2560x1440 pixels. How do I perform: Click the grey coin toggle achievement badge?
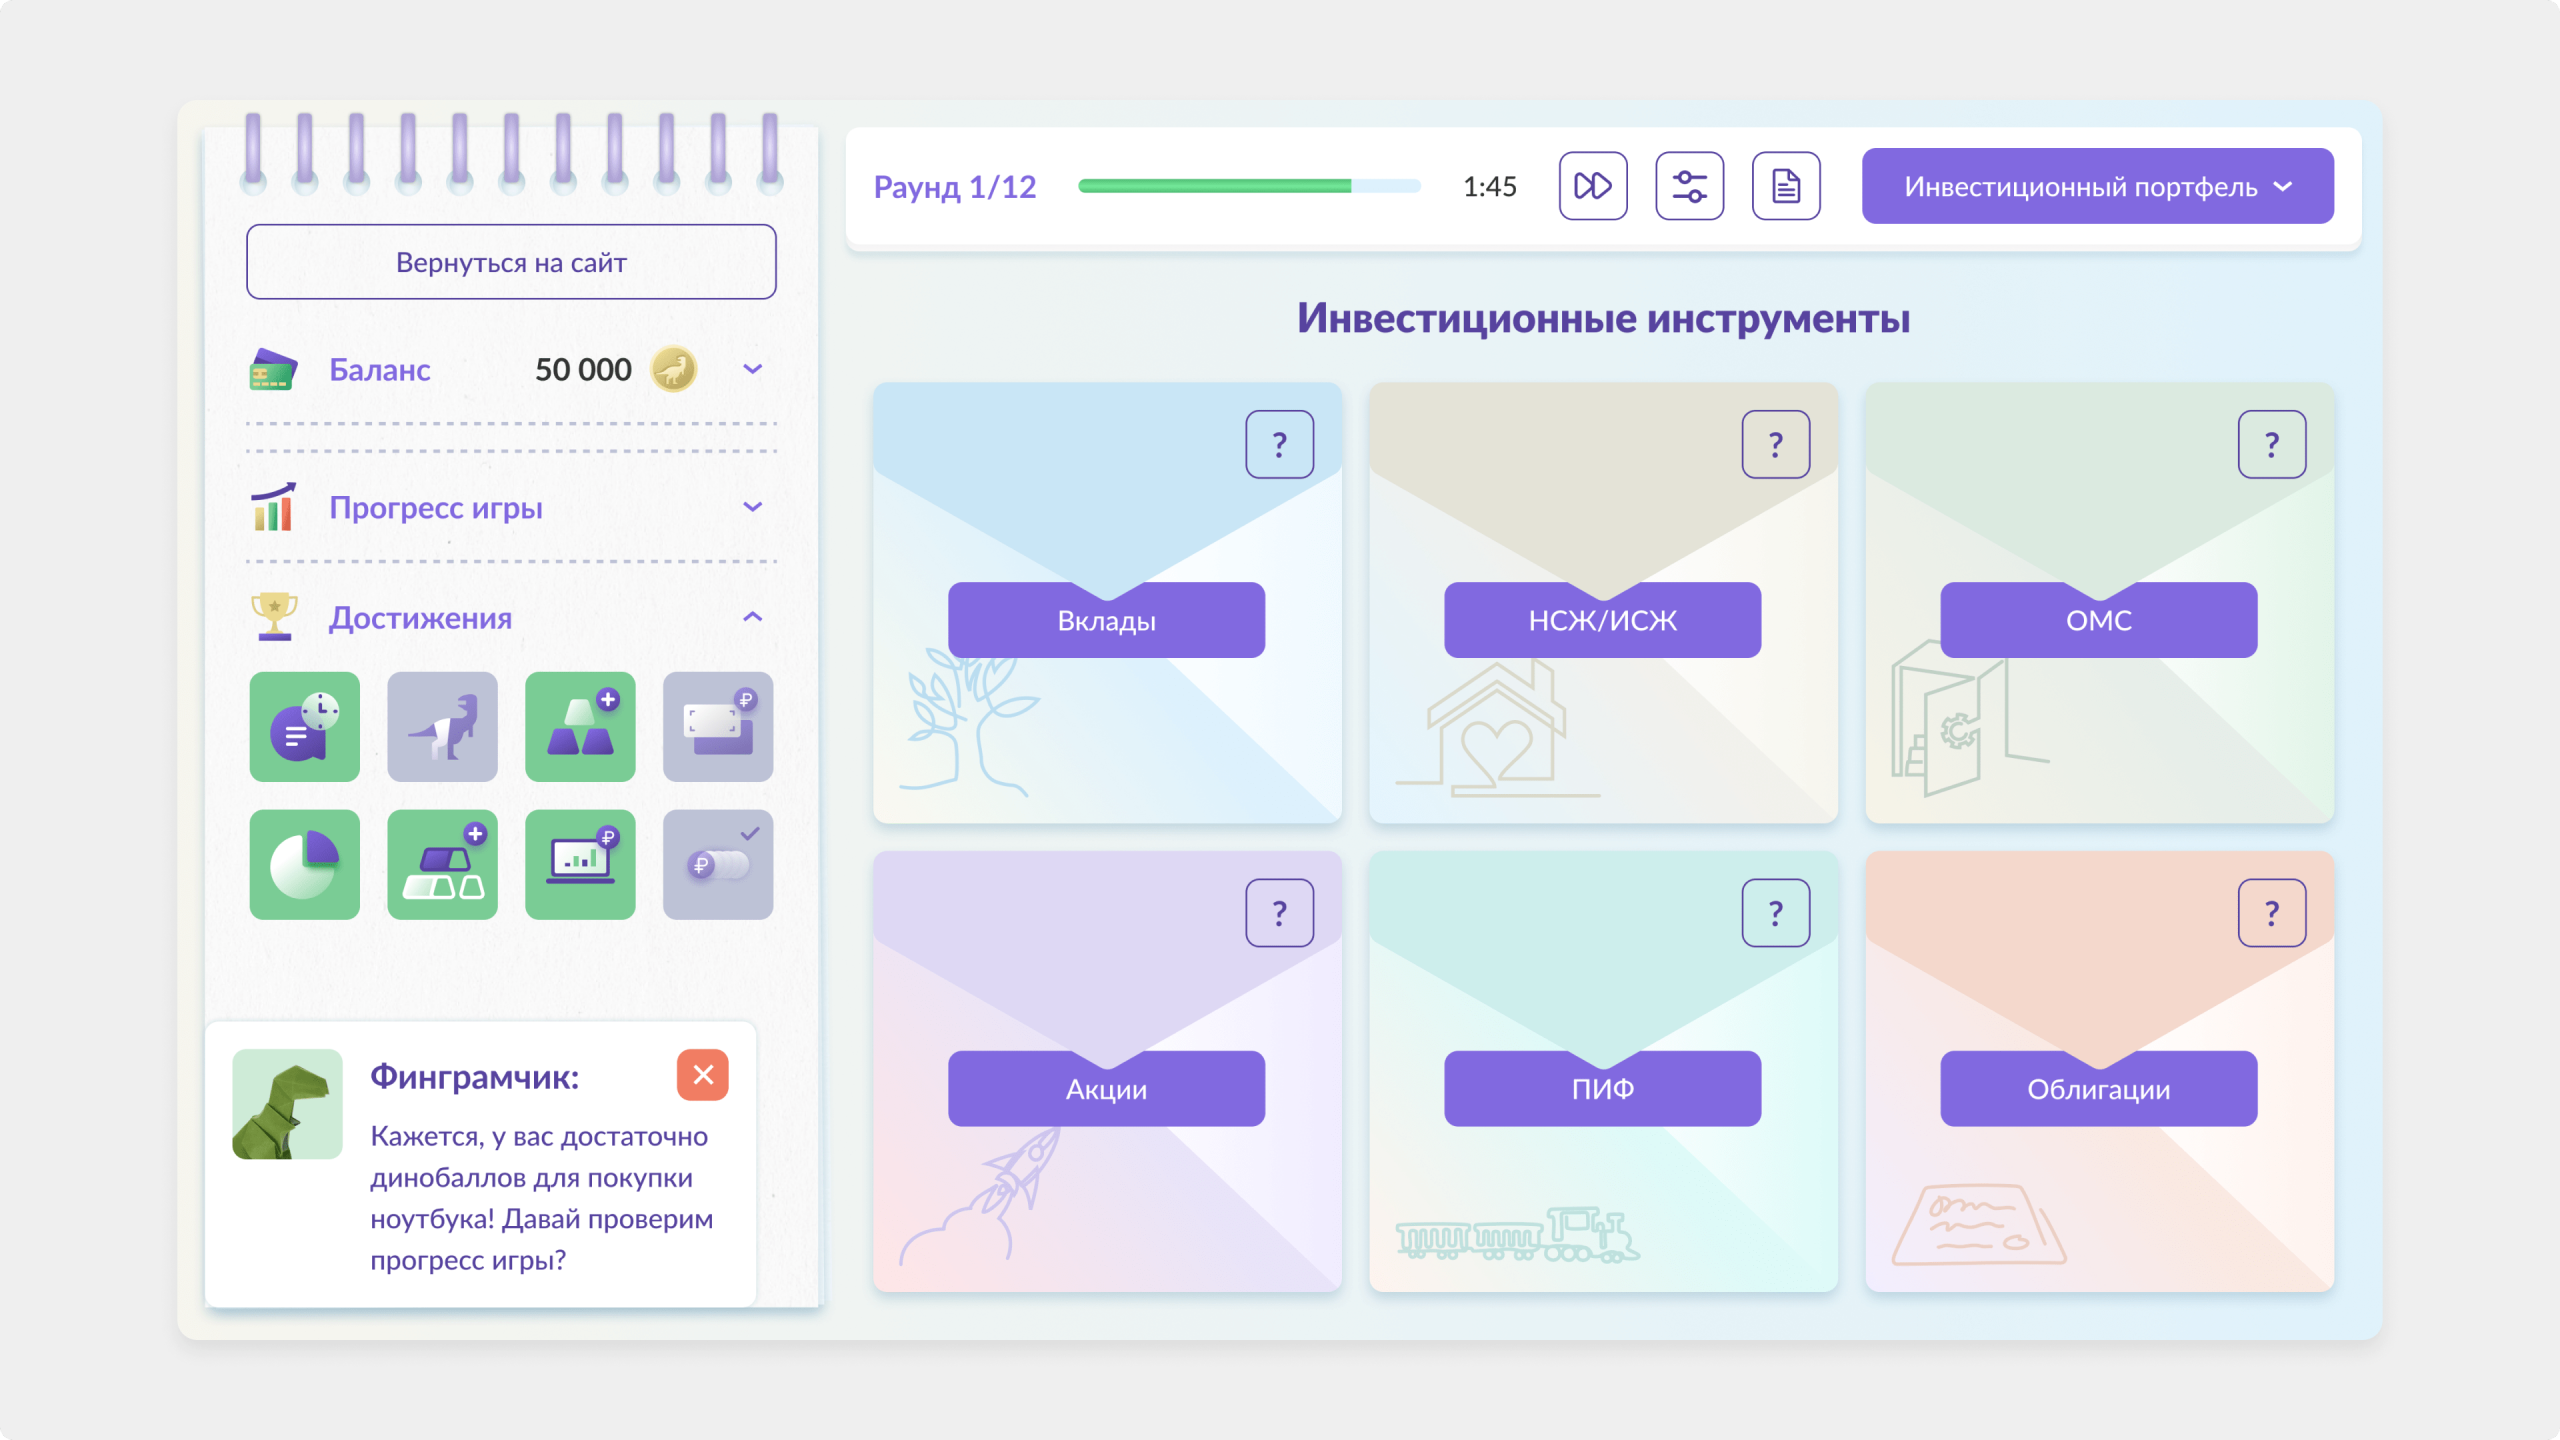pyautogui.click(x=718, y=865)
